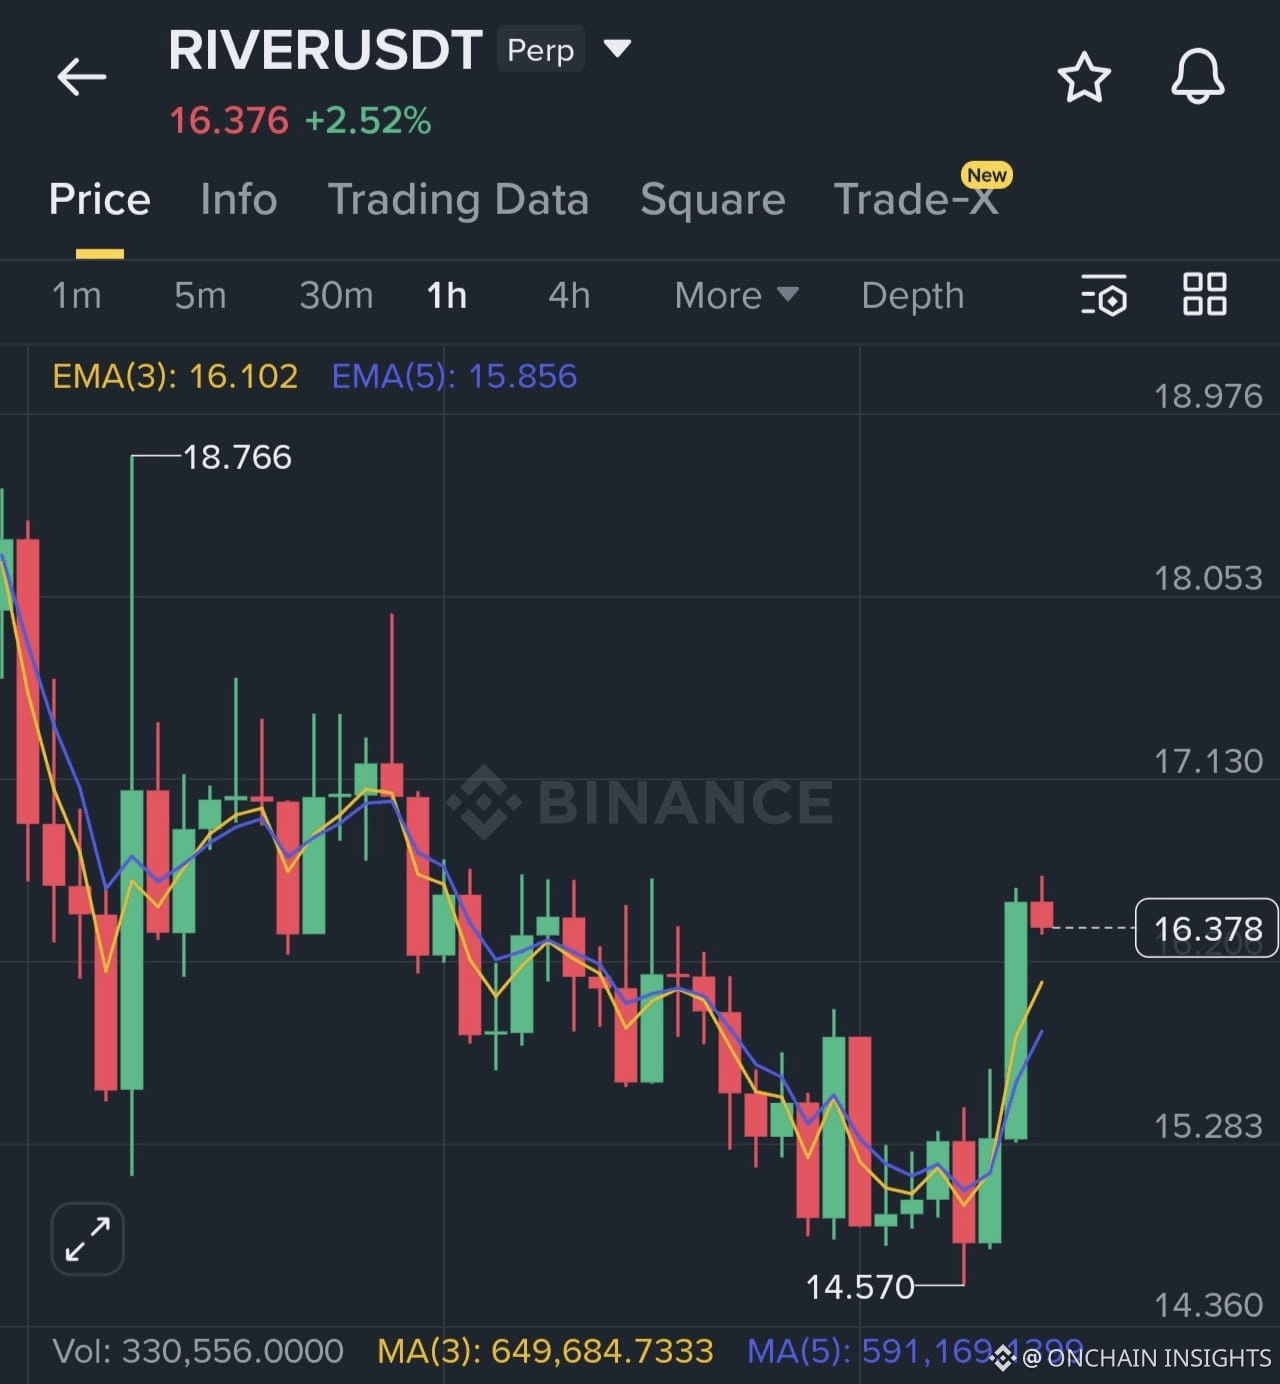Click the back arrow to exit the chart
The height and width of the screenshot is (1384, 1280).
click(x=81, y=76)
